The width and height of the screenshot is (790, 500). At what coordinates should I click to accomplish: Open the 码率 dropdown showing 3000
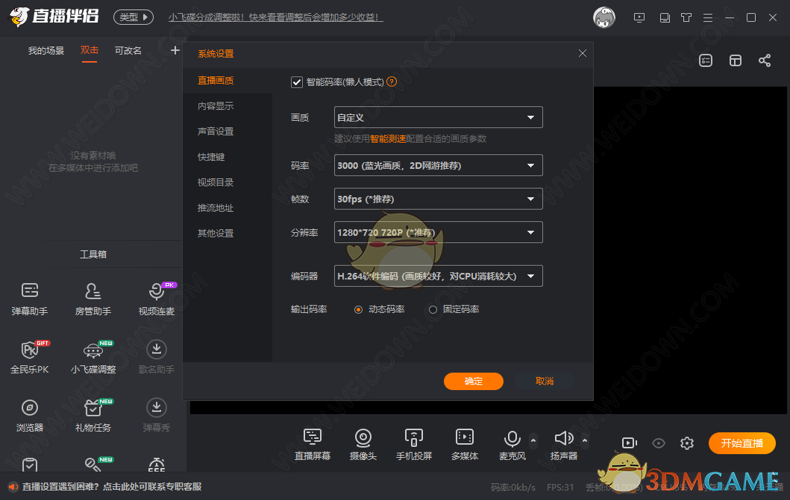point(438,165)
